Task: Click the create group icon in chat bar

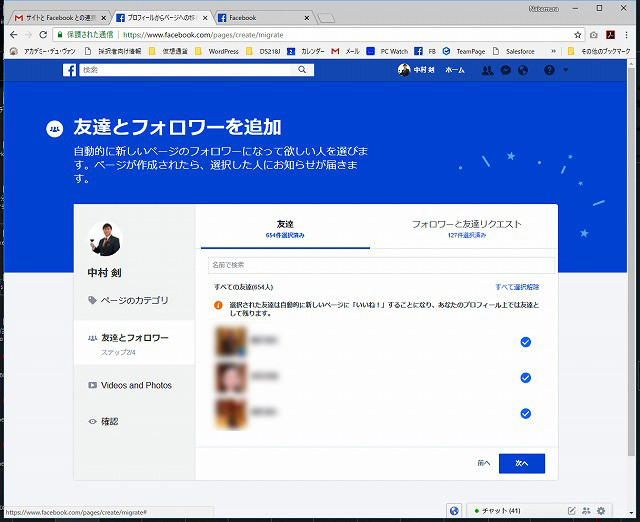Action: point(586,511)
